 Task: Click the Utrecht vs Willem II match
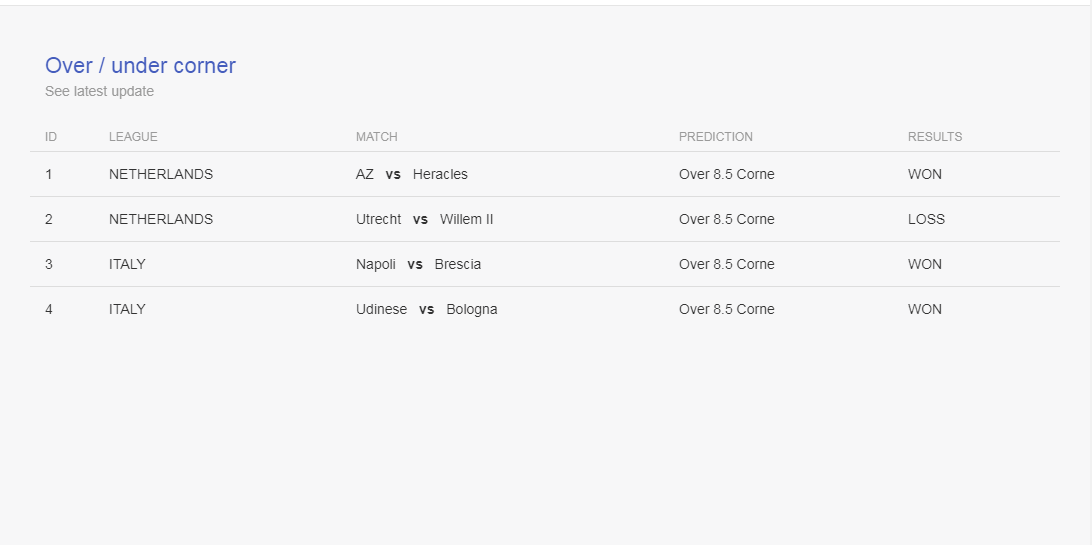[424, 219]
